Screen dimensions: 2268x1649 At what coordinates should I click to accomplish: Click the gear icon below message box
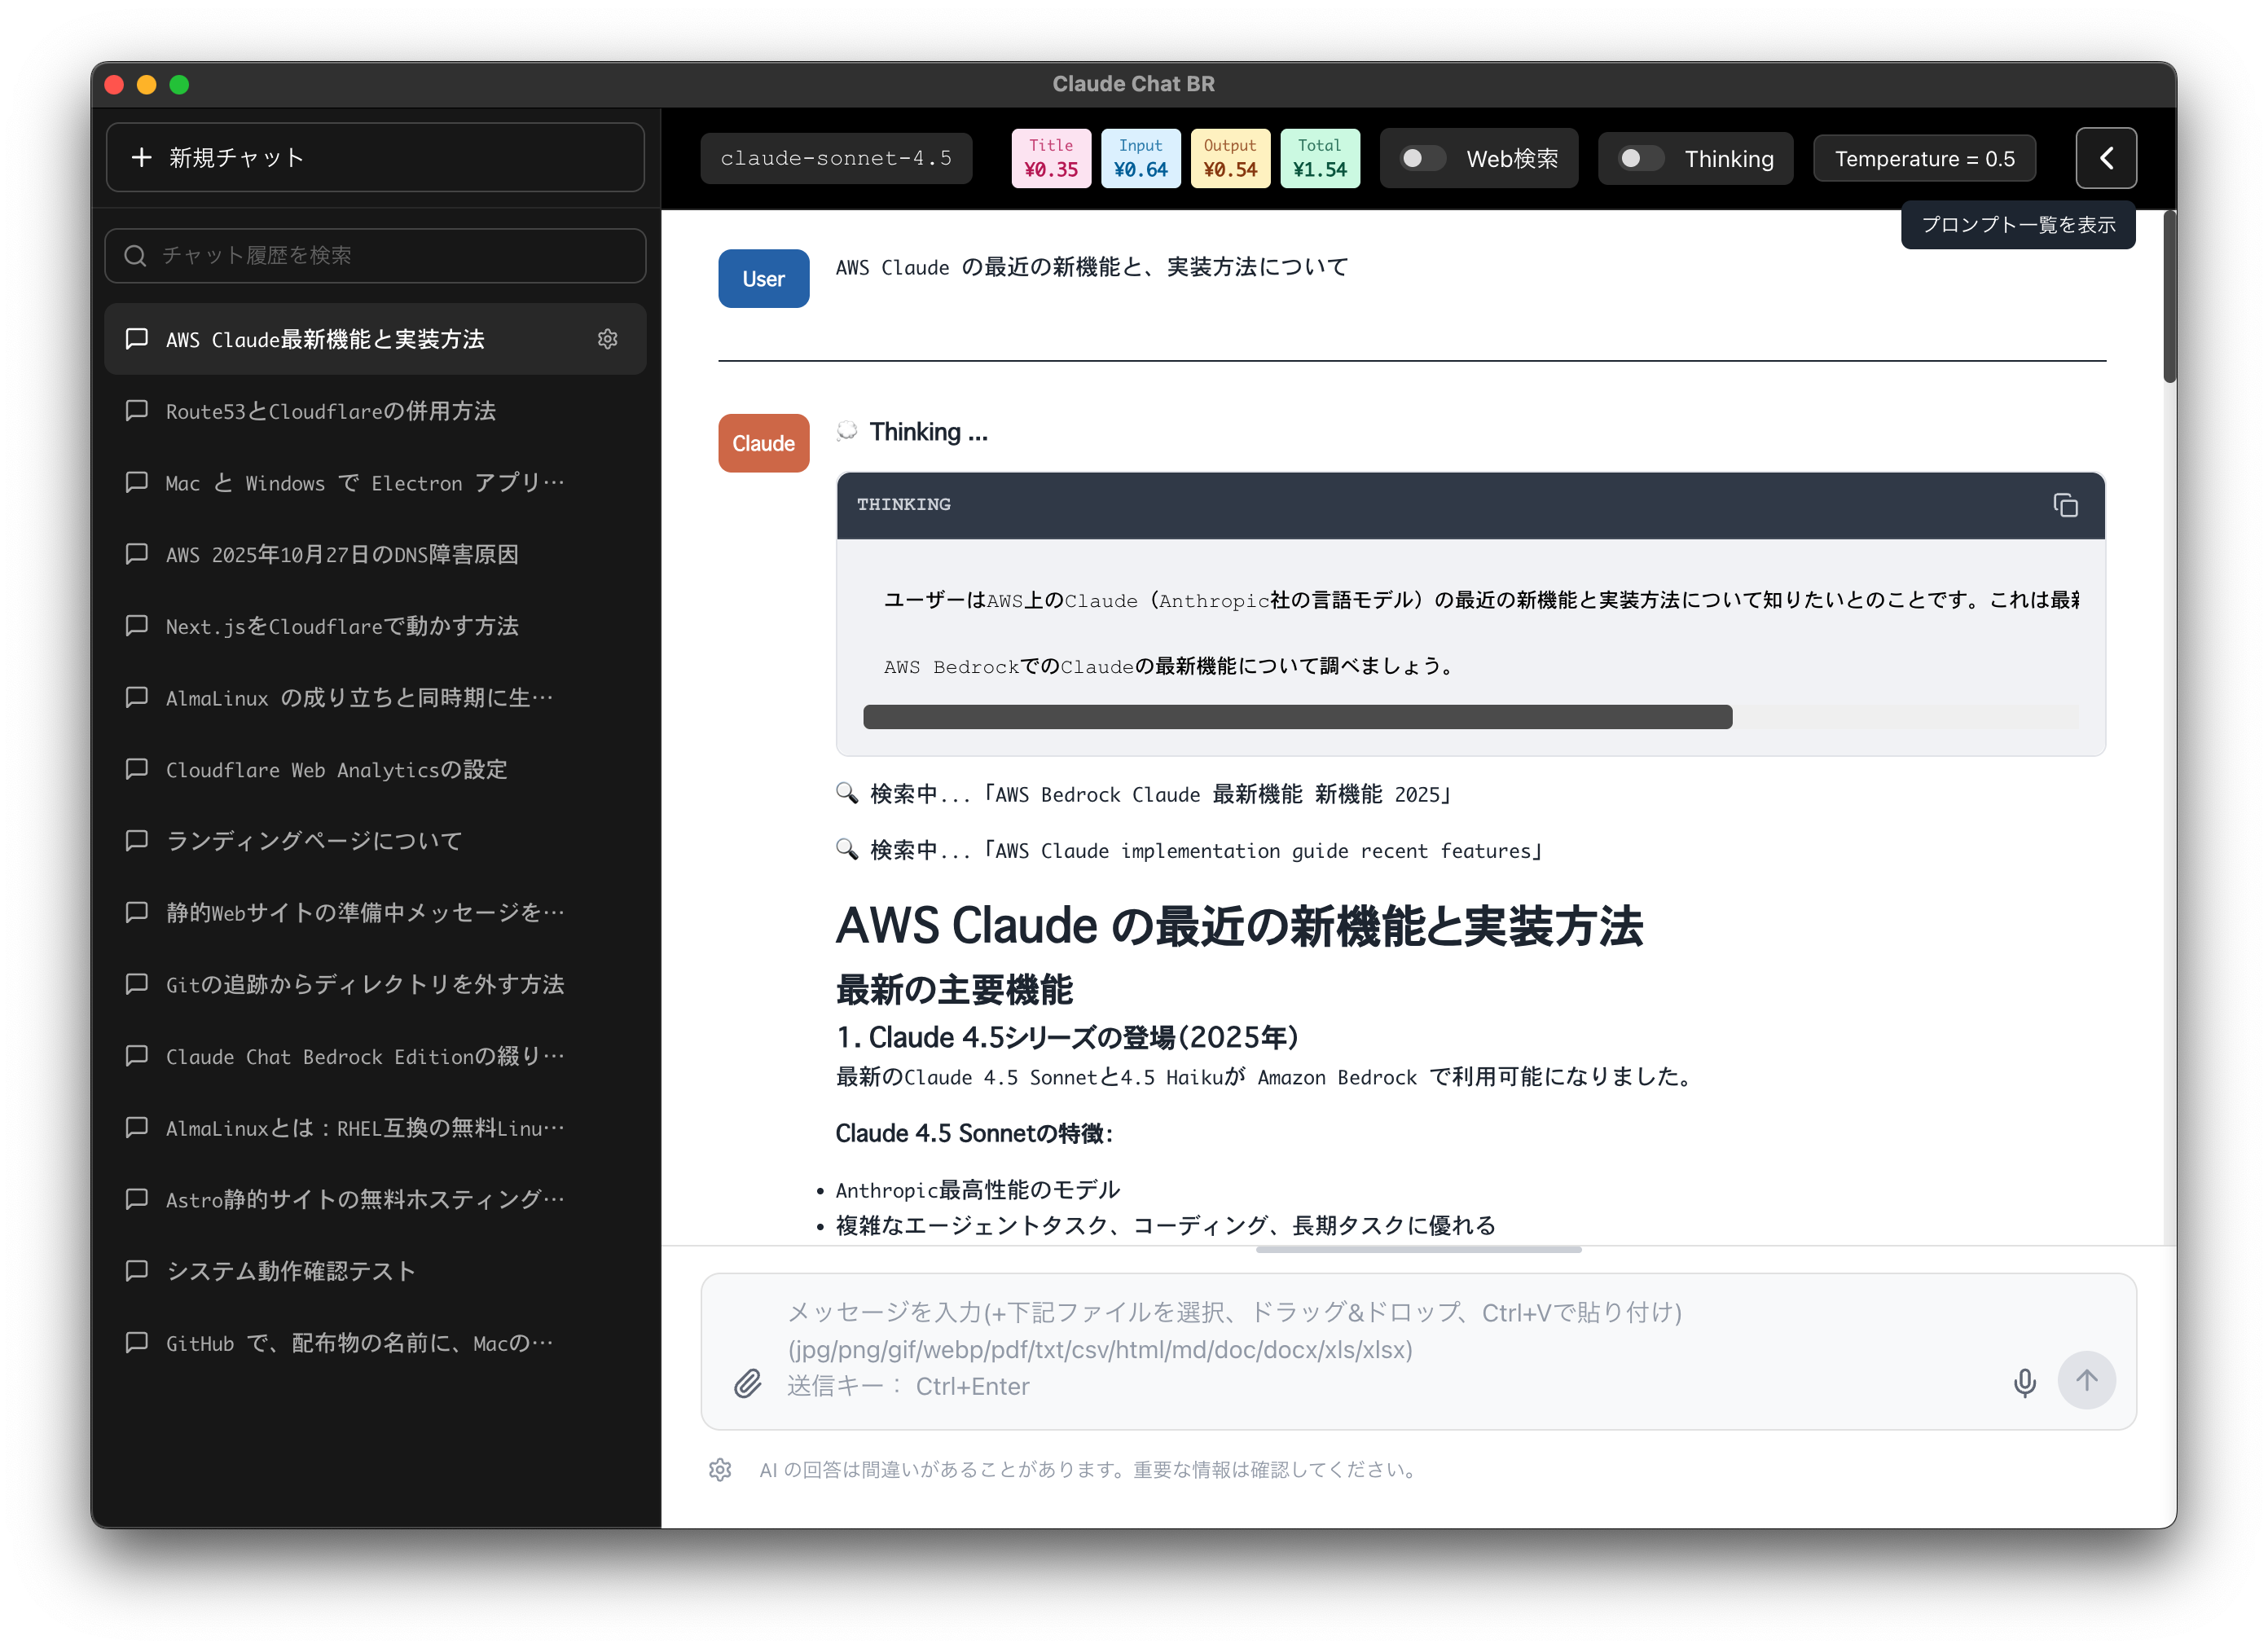pos(720,1469)
